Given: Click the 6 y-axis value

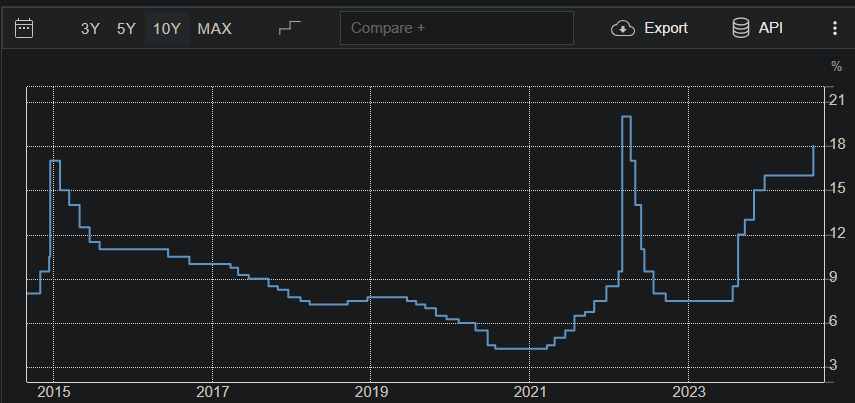Looking at the screenshot, I should [833, 321].
